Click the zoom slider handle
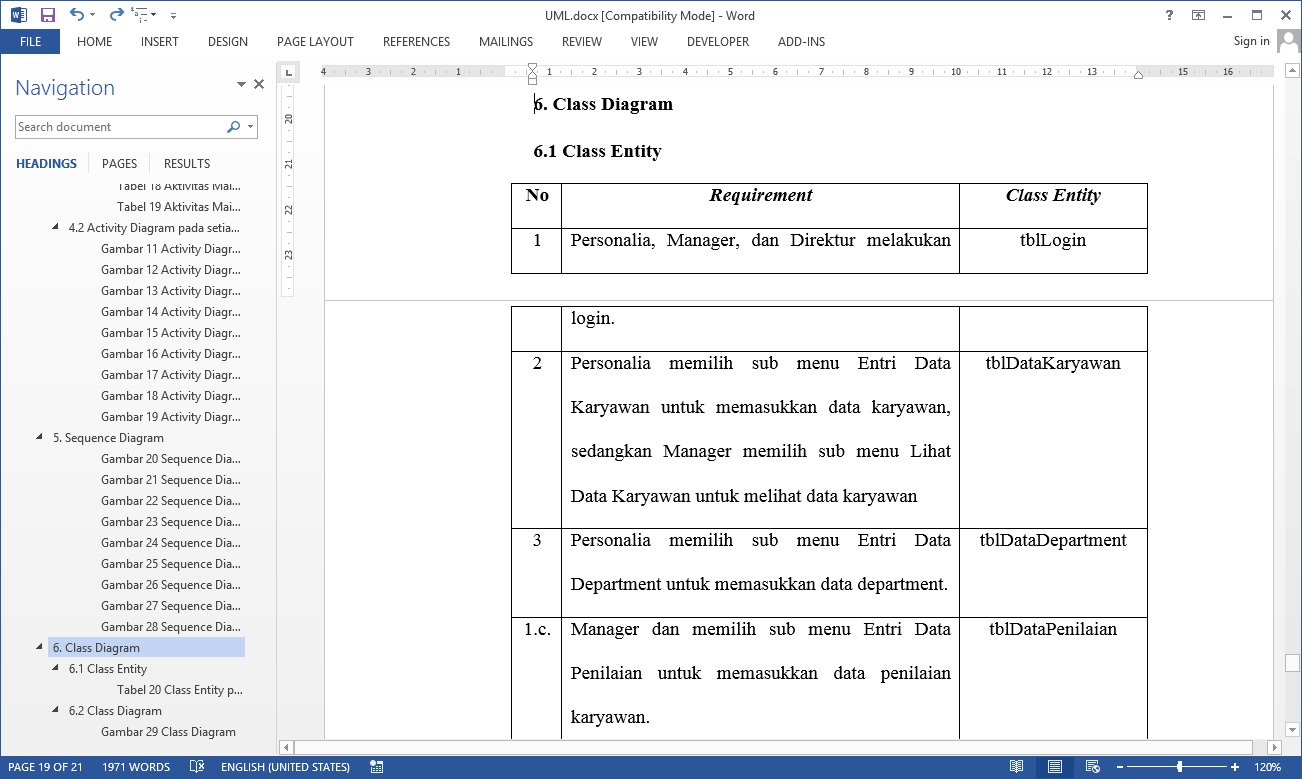The width and height of the screenshot is (1302, 779). click(1180, 767)
